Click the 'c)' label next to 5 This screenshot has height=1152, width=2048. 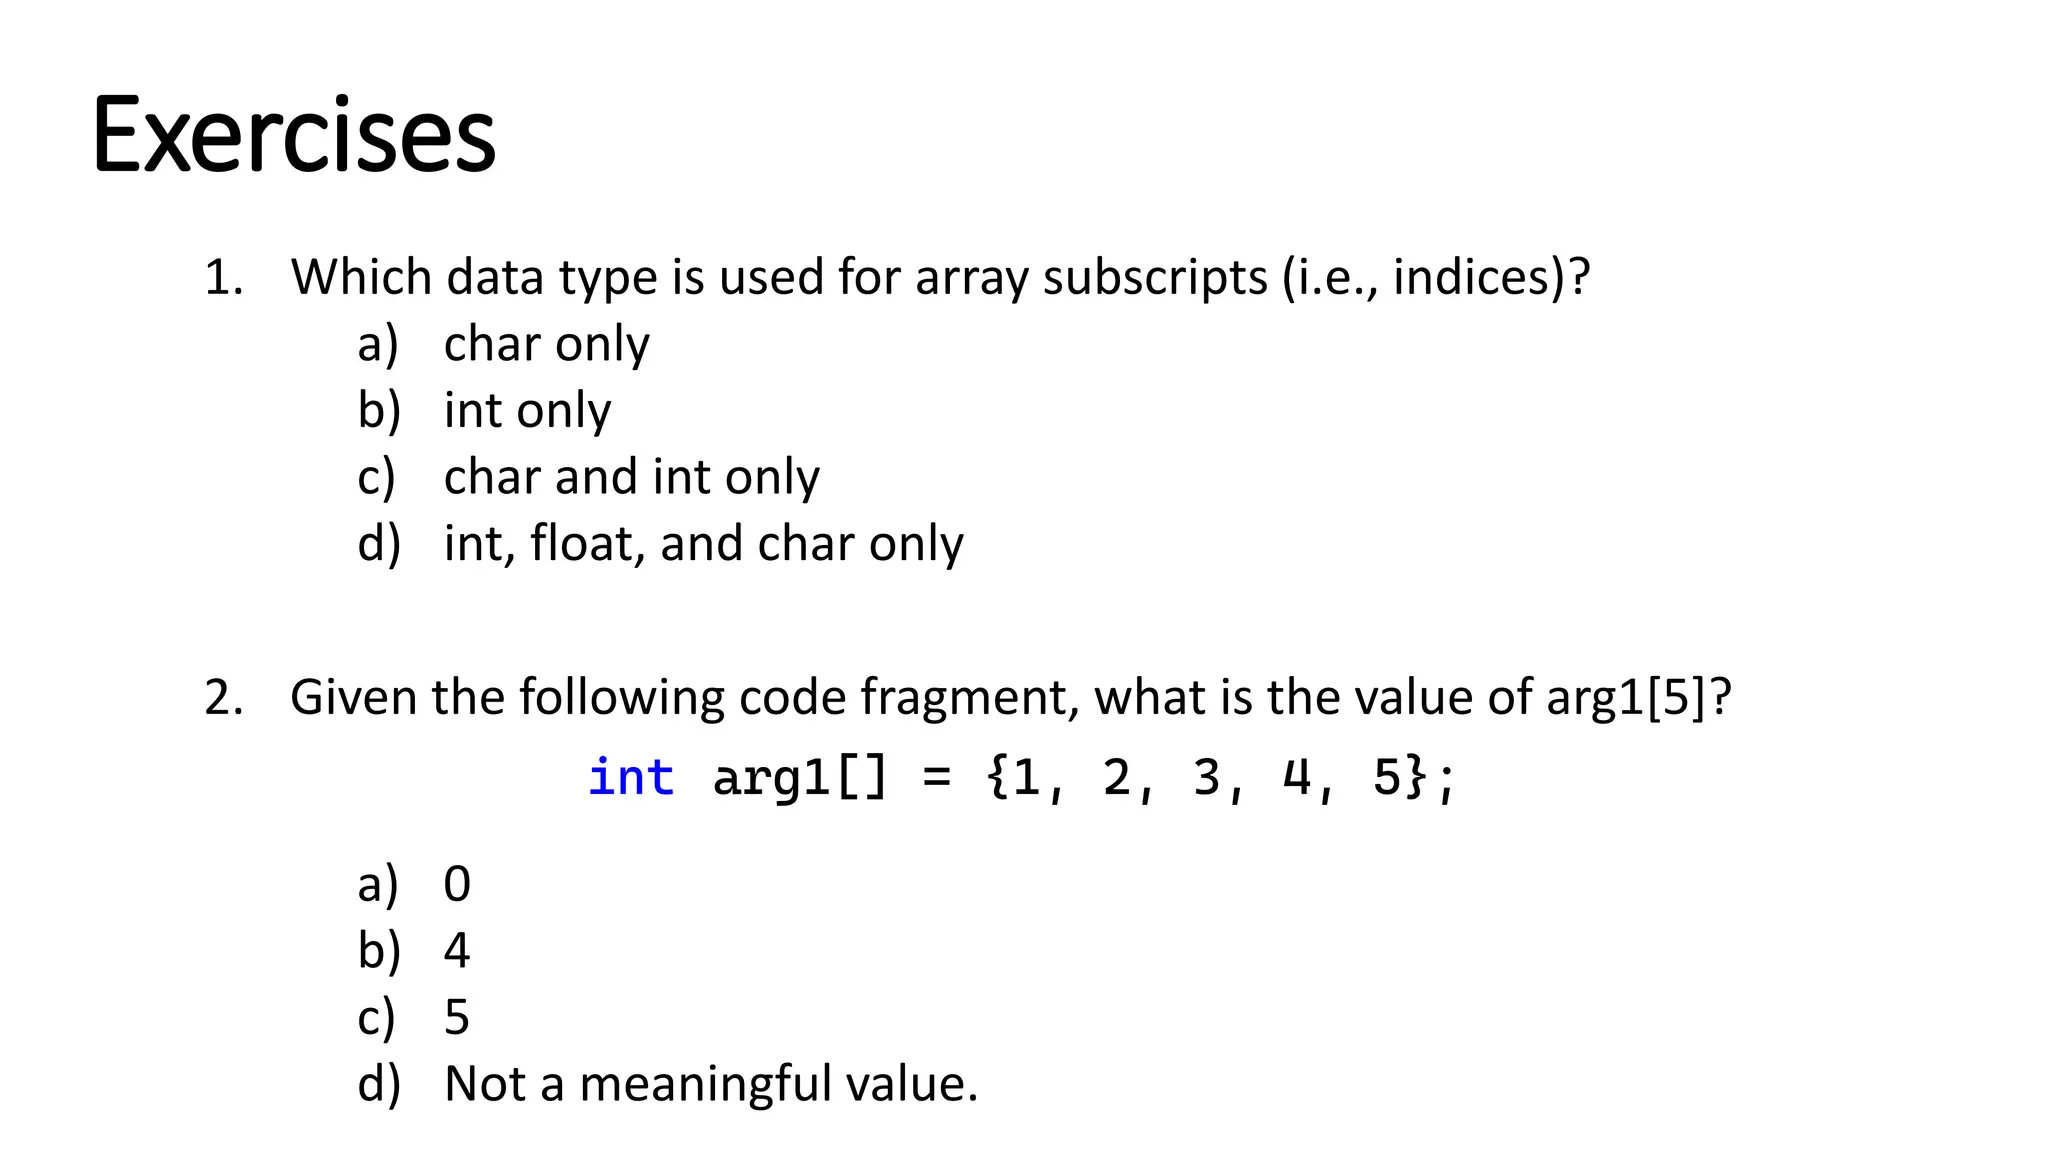(376, 1018)
